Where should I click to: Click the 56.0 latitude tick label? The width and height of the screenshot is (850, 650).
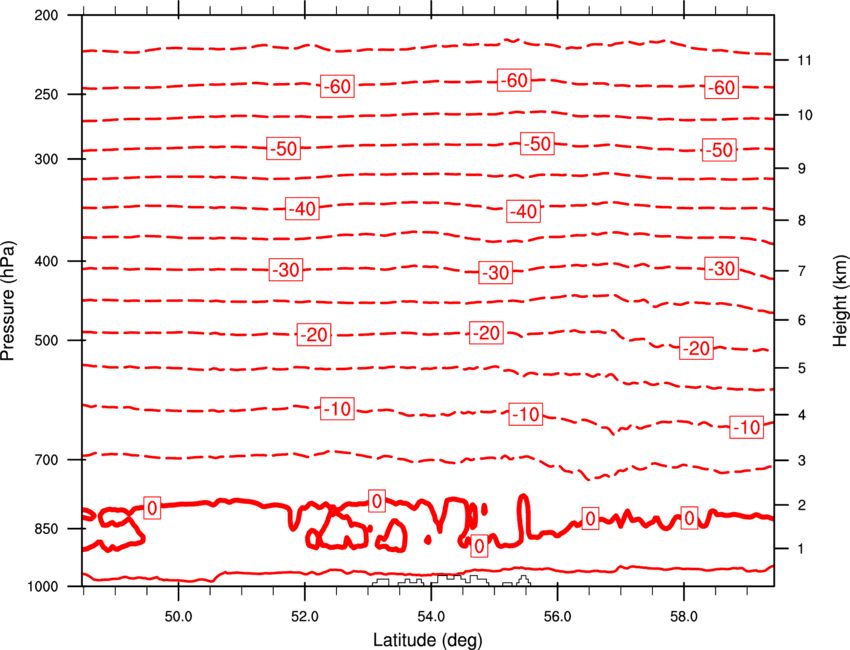(557, 617)
